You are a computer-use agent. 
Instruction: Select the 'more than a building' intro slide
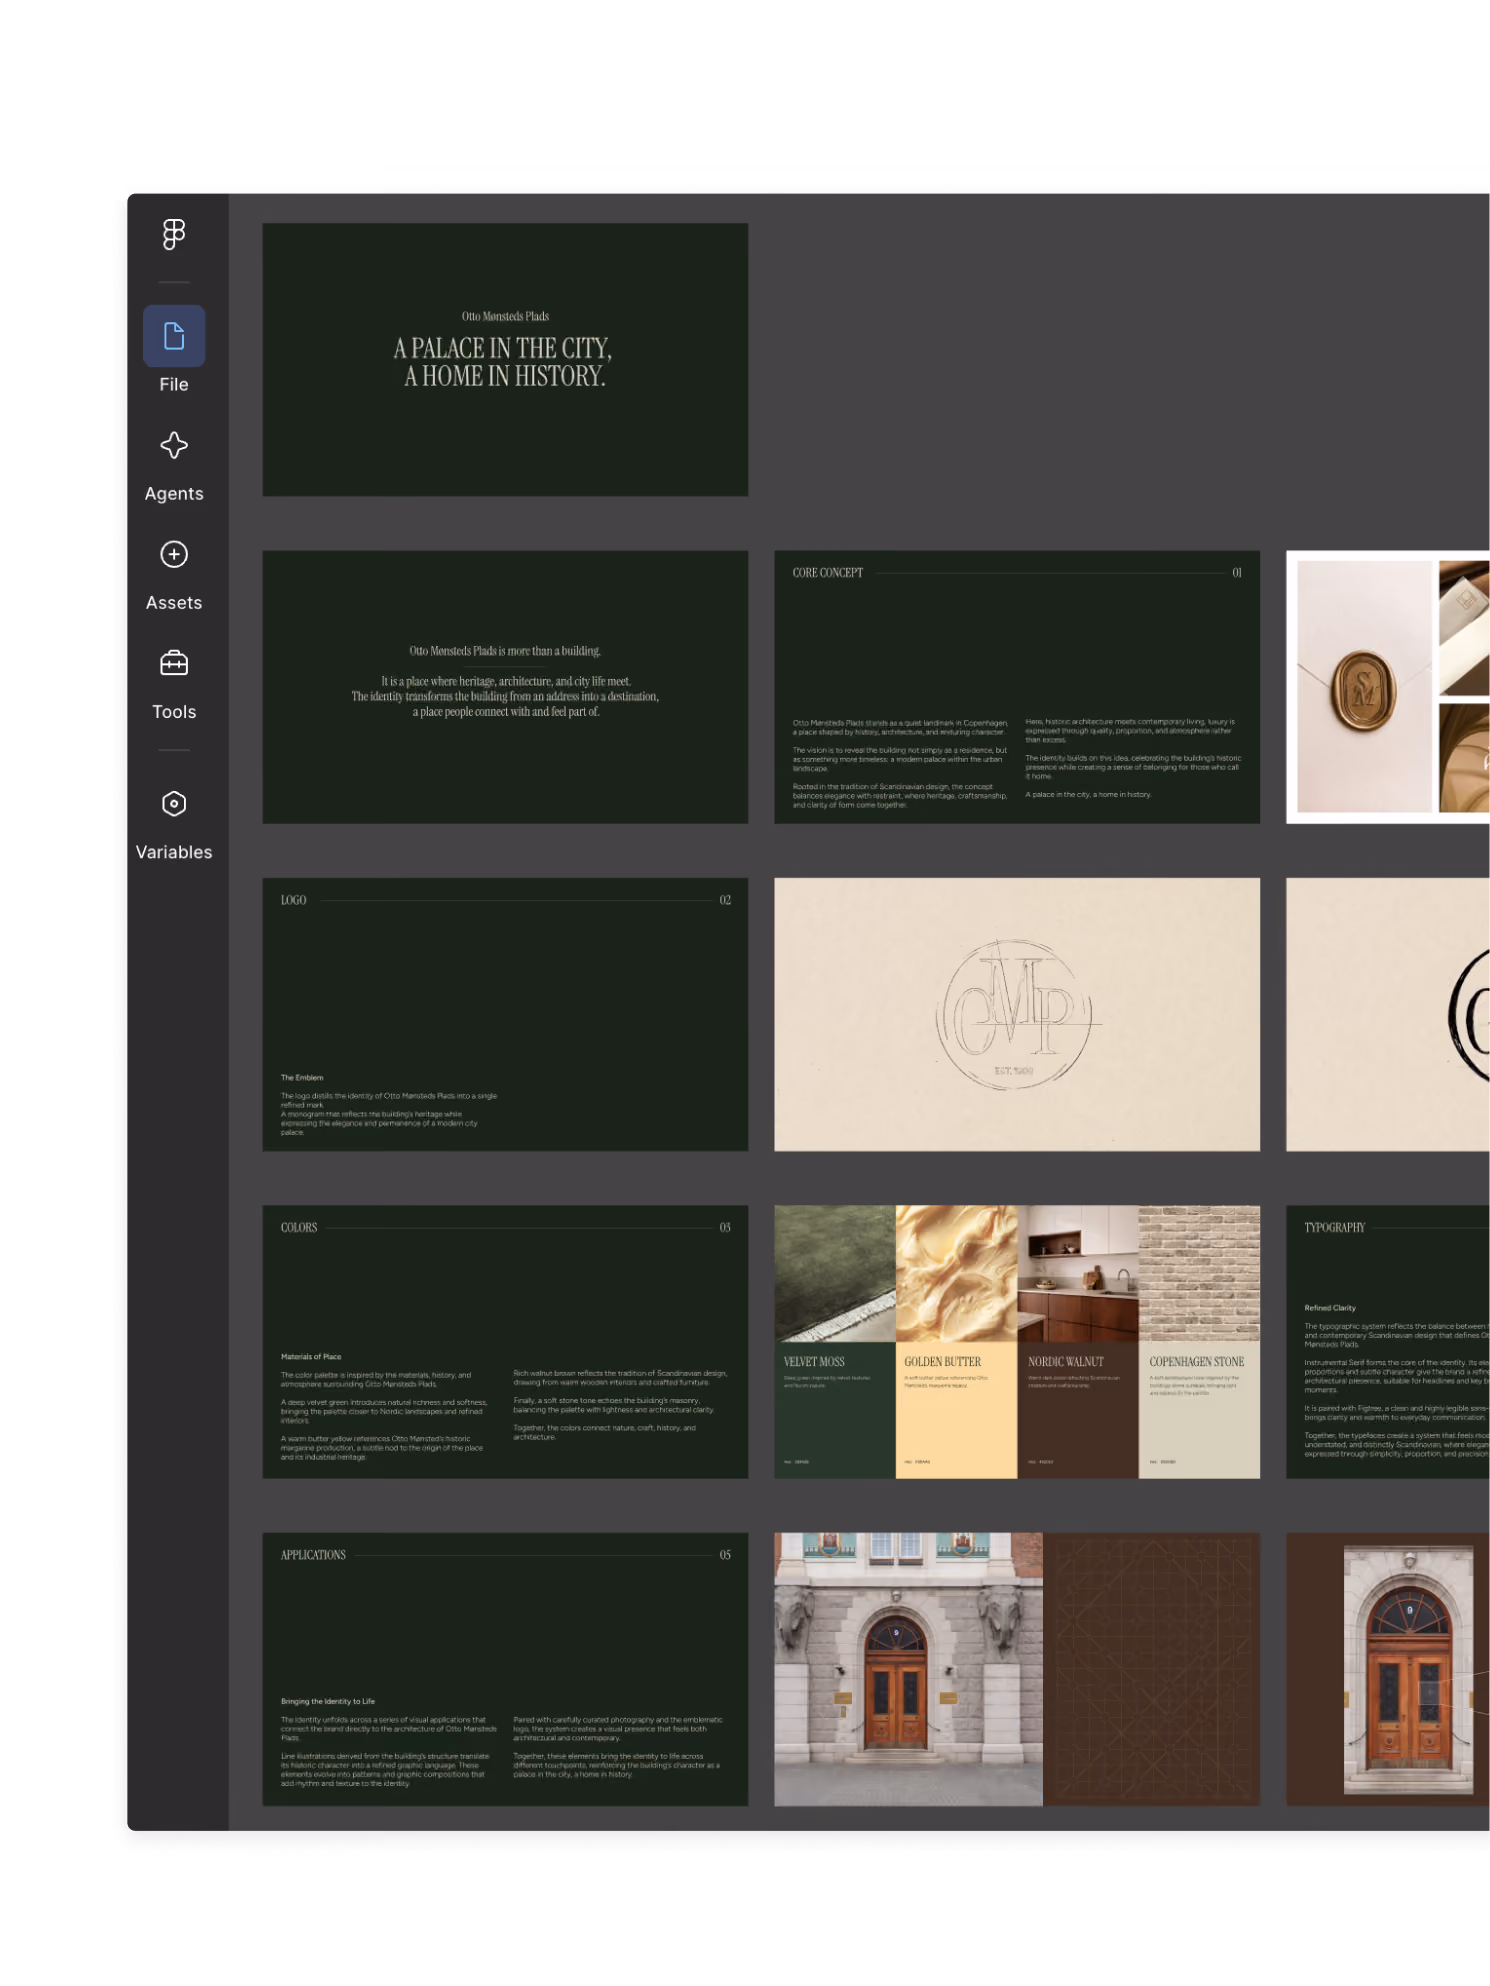(505, 687)
